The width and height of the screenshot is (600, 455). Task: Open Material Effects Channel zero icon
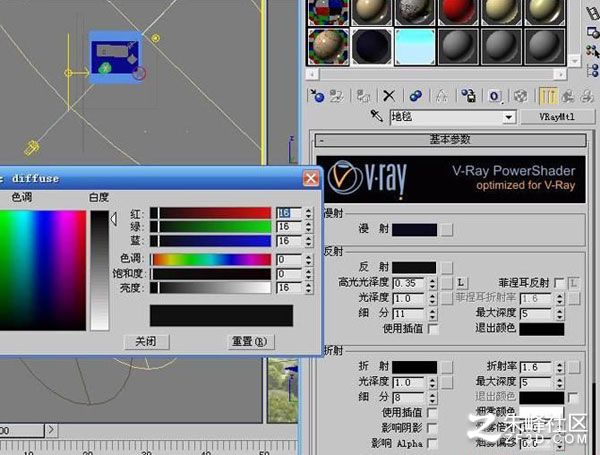[x=494, y=96]
